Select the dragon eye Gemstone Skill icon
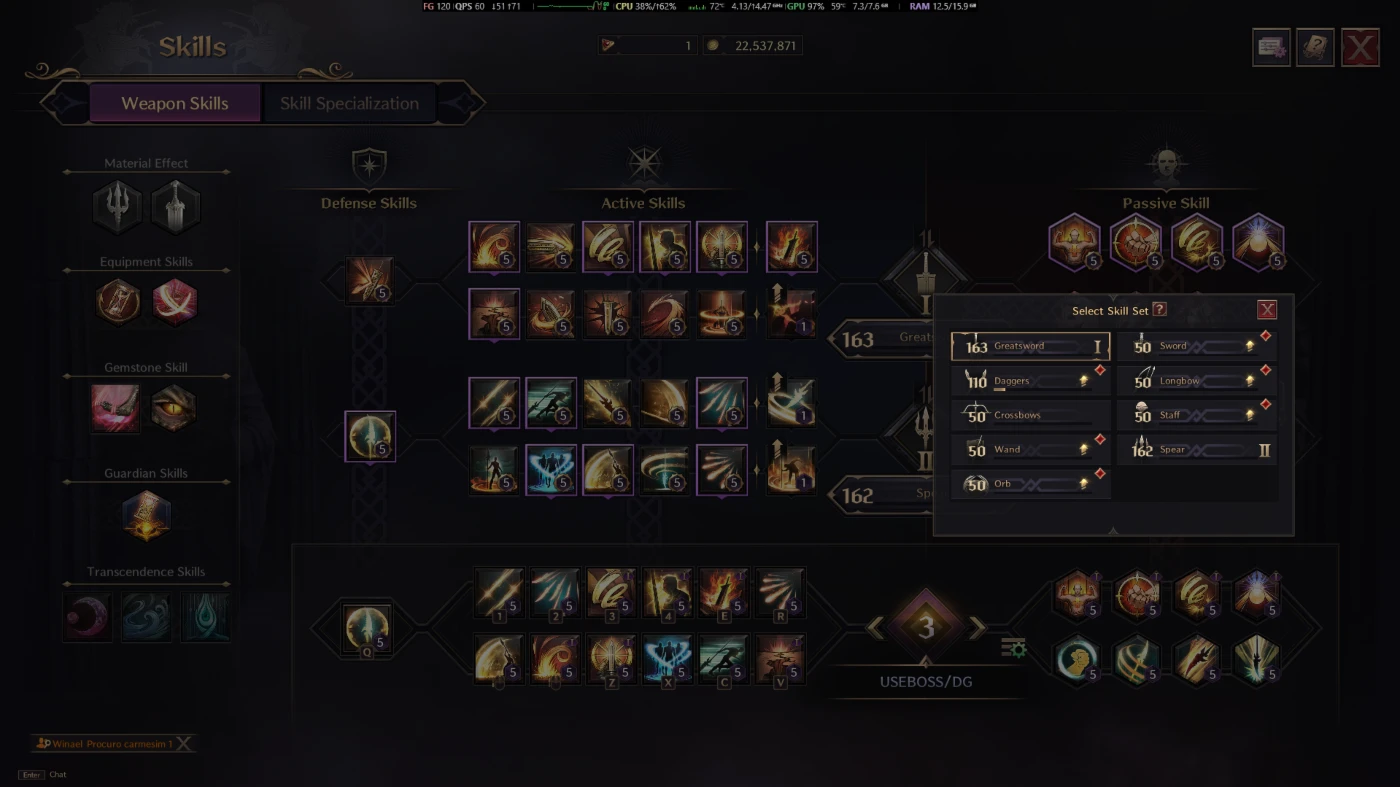Image resolution: width=1400 pixels, height=787 pixels. point(174,408)
